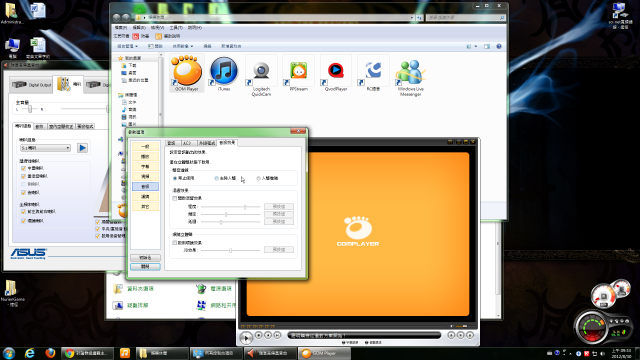Switch to the Chrome window taskbar button
The width and height of the screenshot is (640, 360).
pyautogui.click(x=87, y=353)
